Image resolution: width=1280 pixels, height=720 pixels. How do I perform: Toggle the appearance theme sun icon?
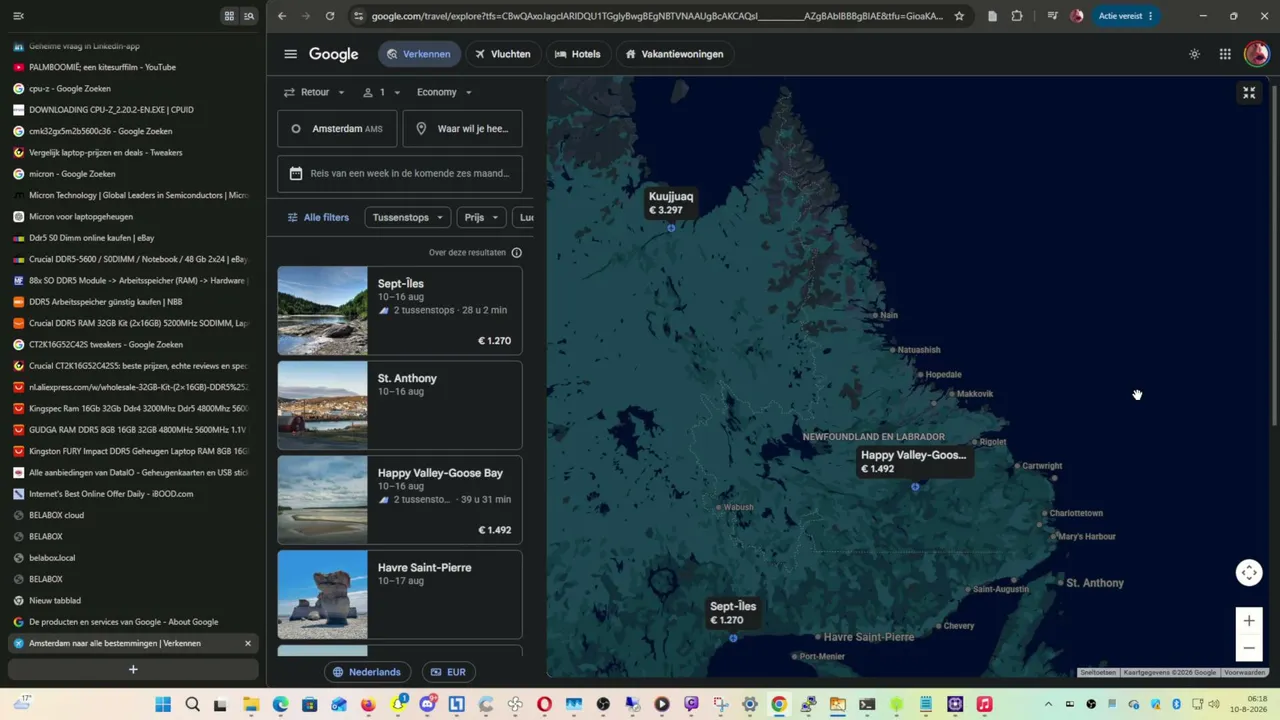click(x=1194, y=54)
